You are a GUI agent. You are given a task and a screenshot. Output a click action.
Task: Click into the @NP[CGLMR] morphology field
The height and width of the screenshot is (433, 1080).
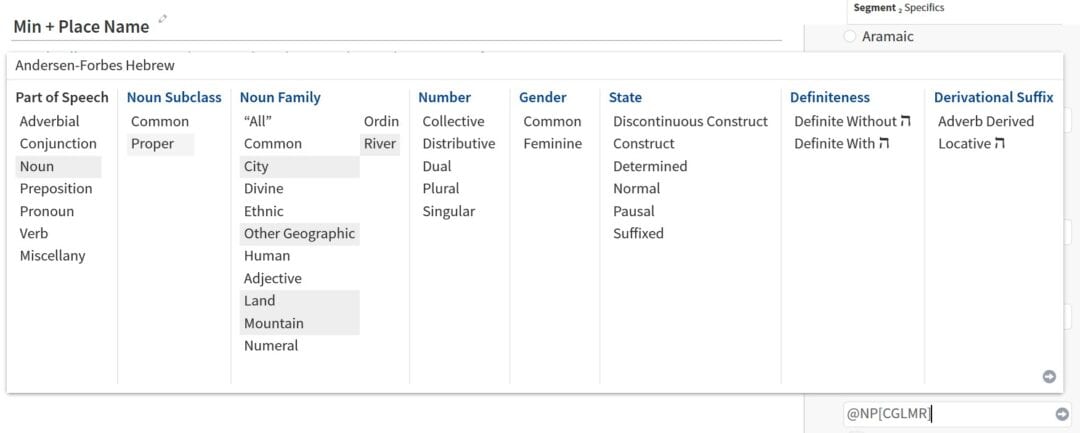(x=948, y=414)
